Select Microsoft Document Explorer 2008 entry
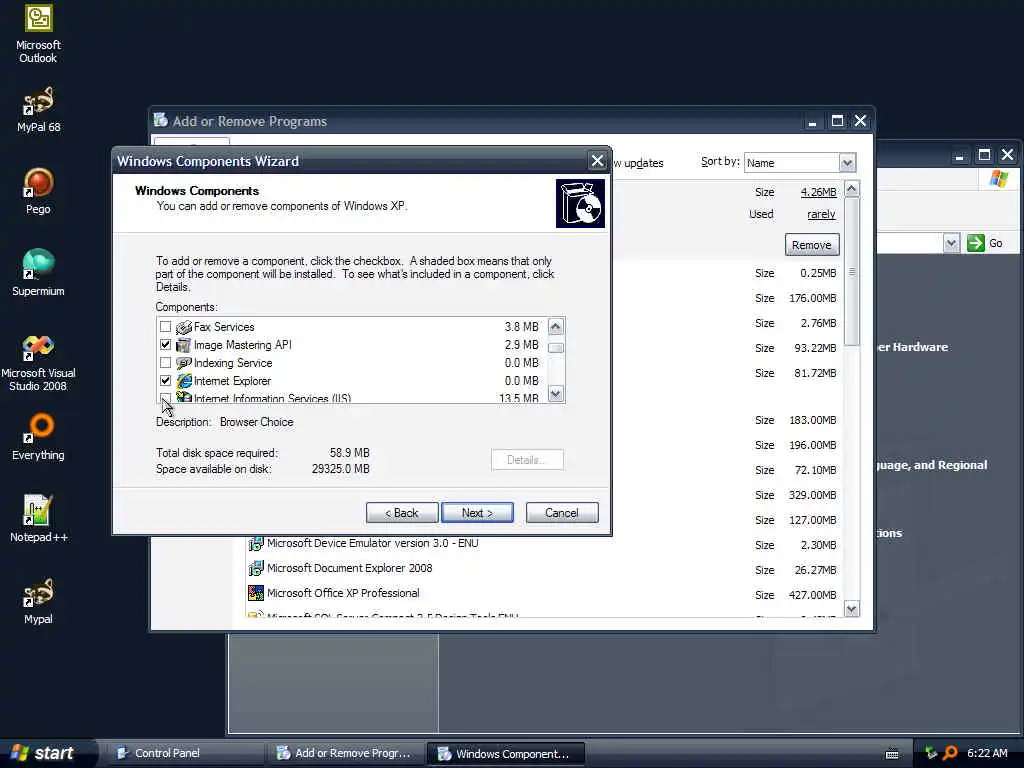 pyautogui.click(x=349, y=568)
